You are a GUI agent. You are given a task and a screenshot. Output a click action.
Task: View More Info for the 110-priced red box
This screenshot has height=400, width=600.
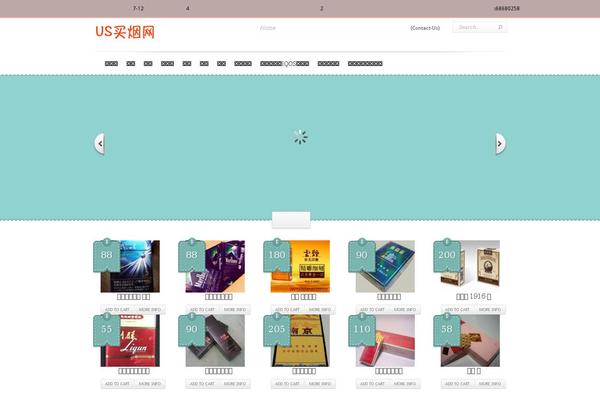point(404,384)
